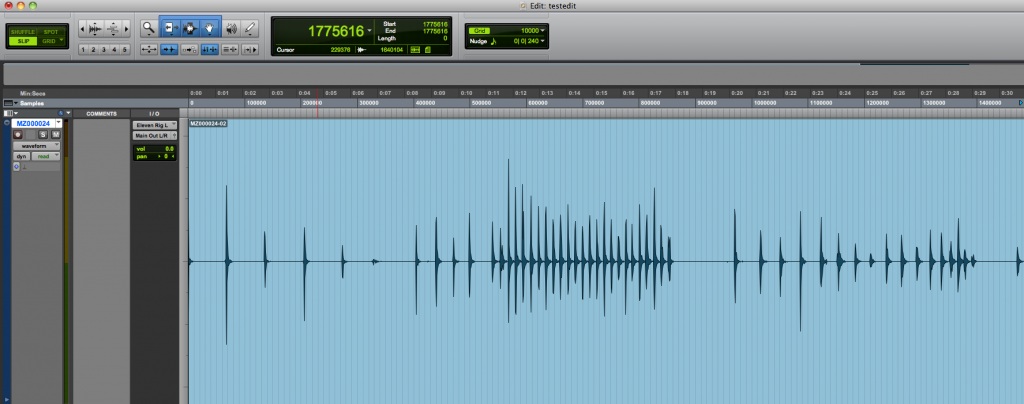Select the Zoomer magnifying glass tool
The width and height of the screenshot is (1024, 404).
coord(149,28)
